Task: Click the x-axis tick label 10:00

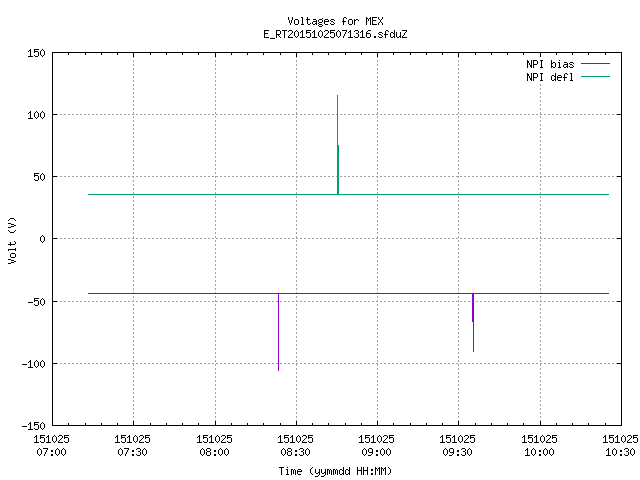Action: click(x=539, y=452)
